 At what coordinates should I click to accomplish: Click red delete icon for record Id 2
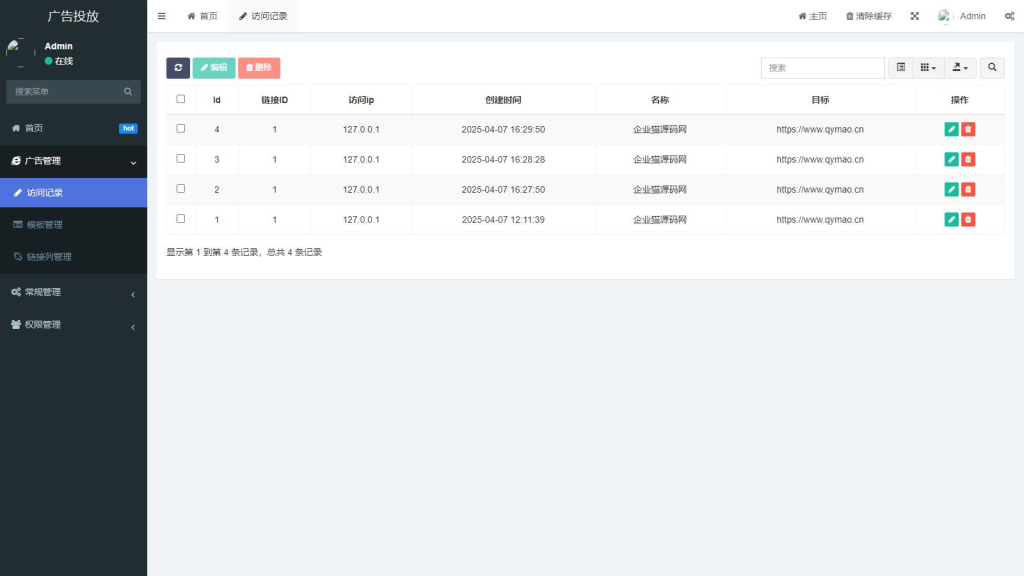click(x=968, y=190)
